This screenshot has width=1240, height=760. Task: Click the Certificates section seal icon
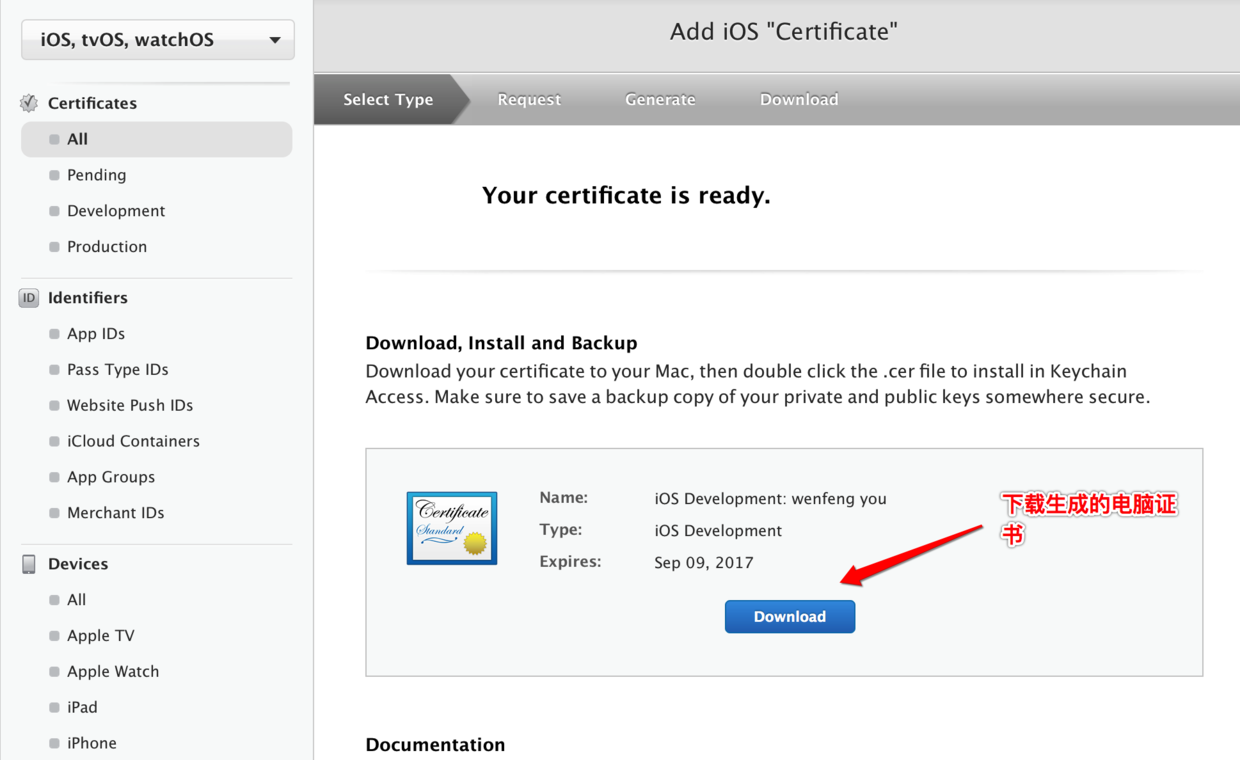click(x=29, y=103)
